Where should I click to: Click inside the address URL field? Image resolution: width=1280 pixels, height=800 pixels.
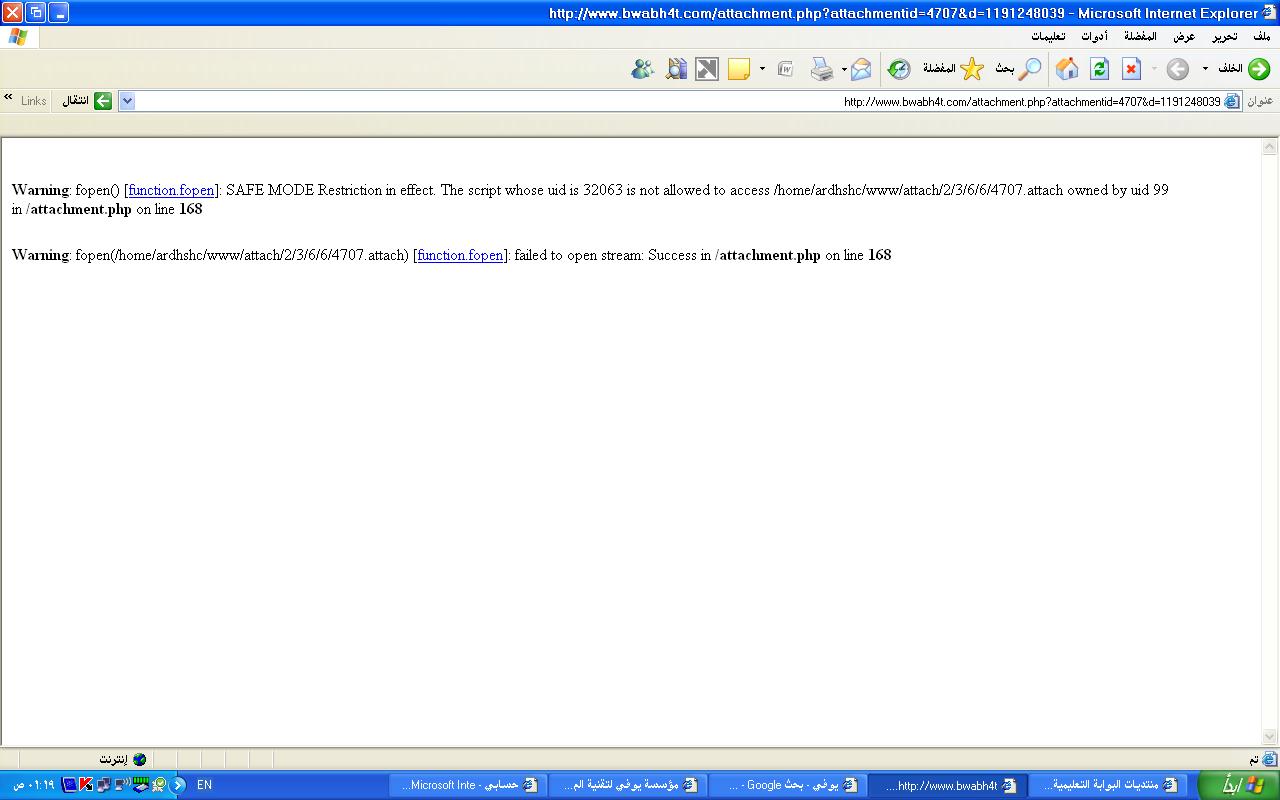[x=600, y=101]
